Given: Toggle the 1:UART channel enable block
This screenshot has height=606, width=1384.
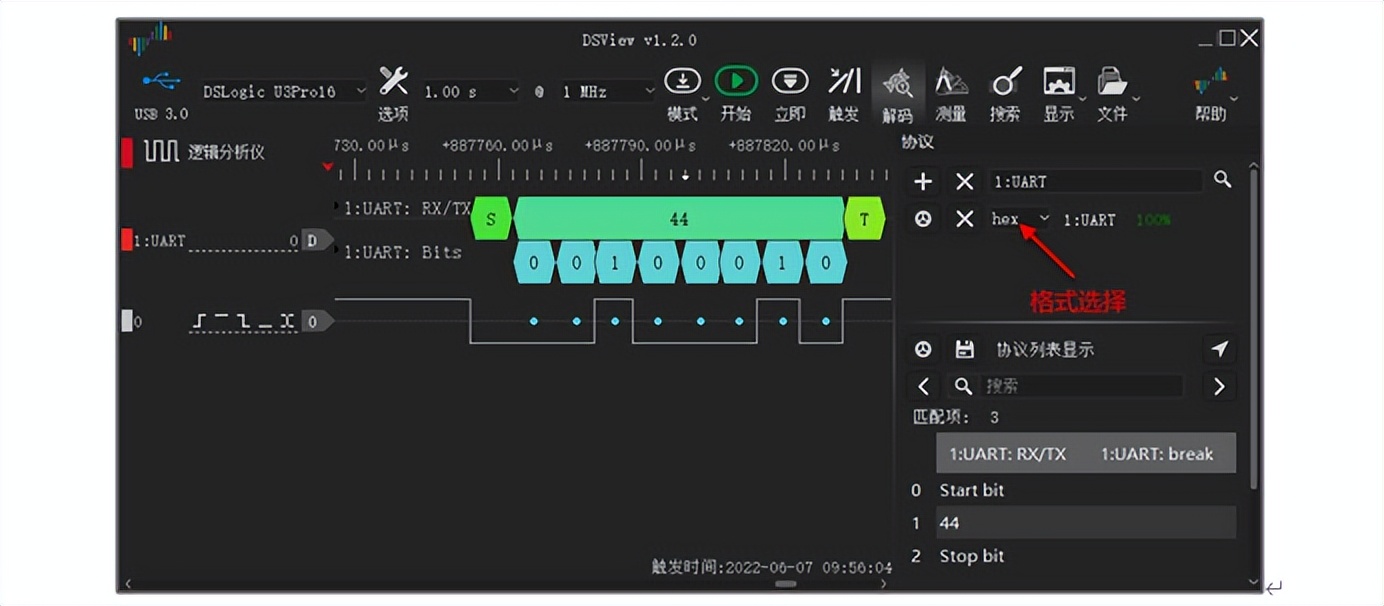Looking at the screenshot, I should pos(127,240).
